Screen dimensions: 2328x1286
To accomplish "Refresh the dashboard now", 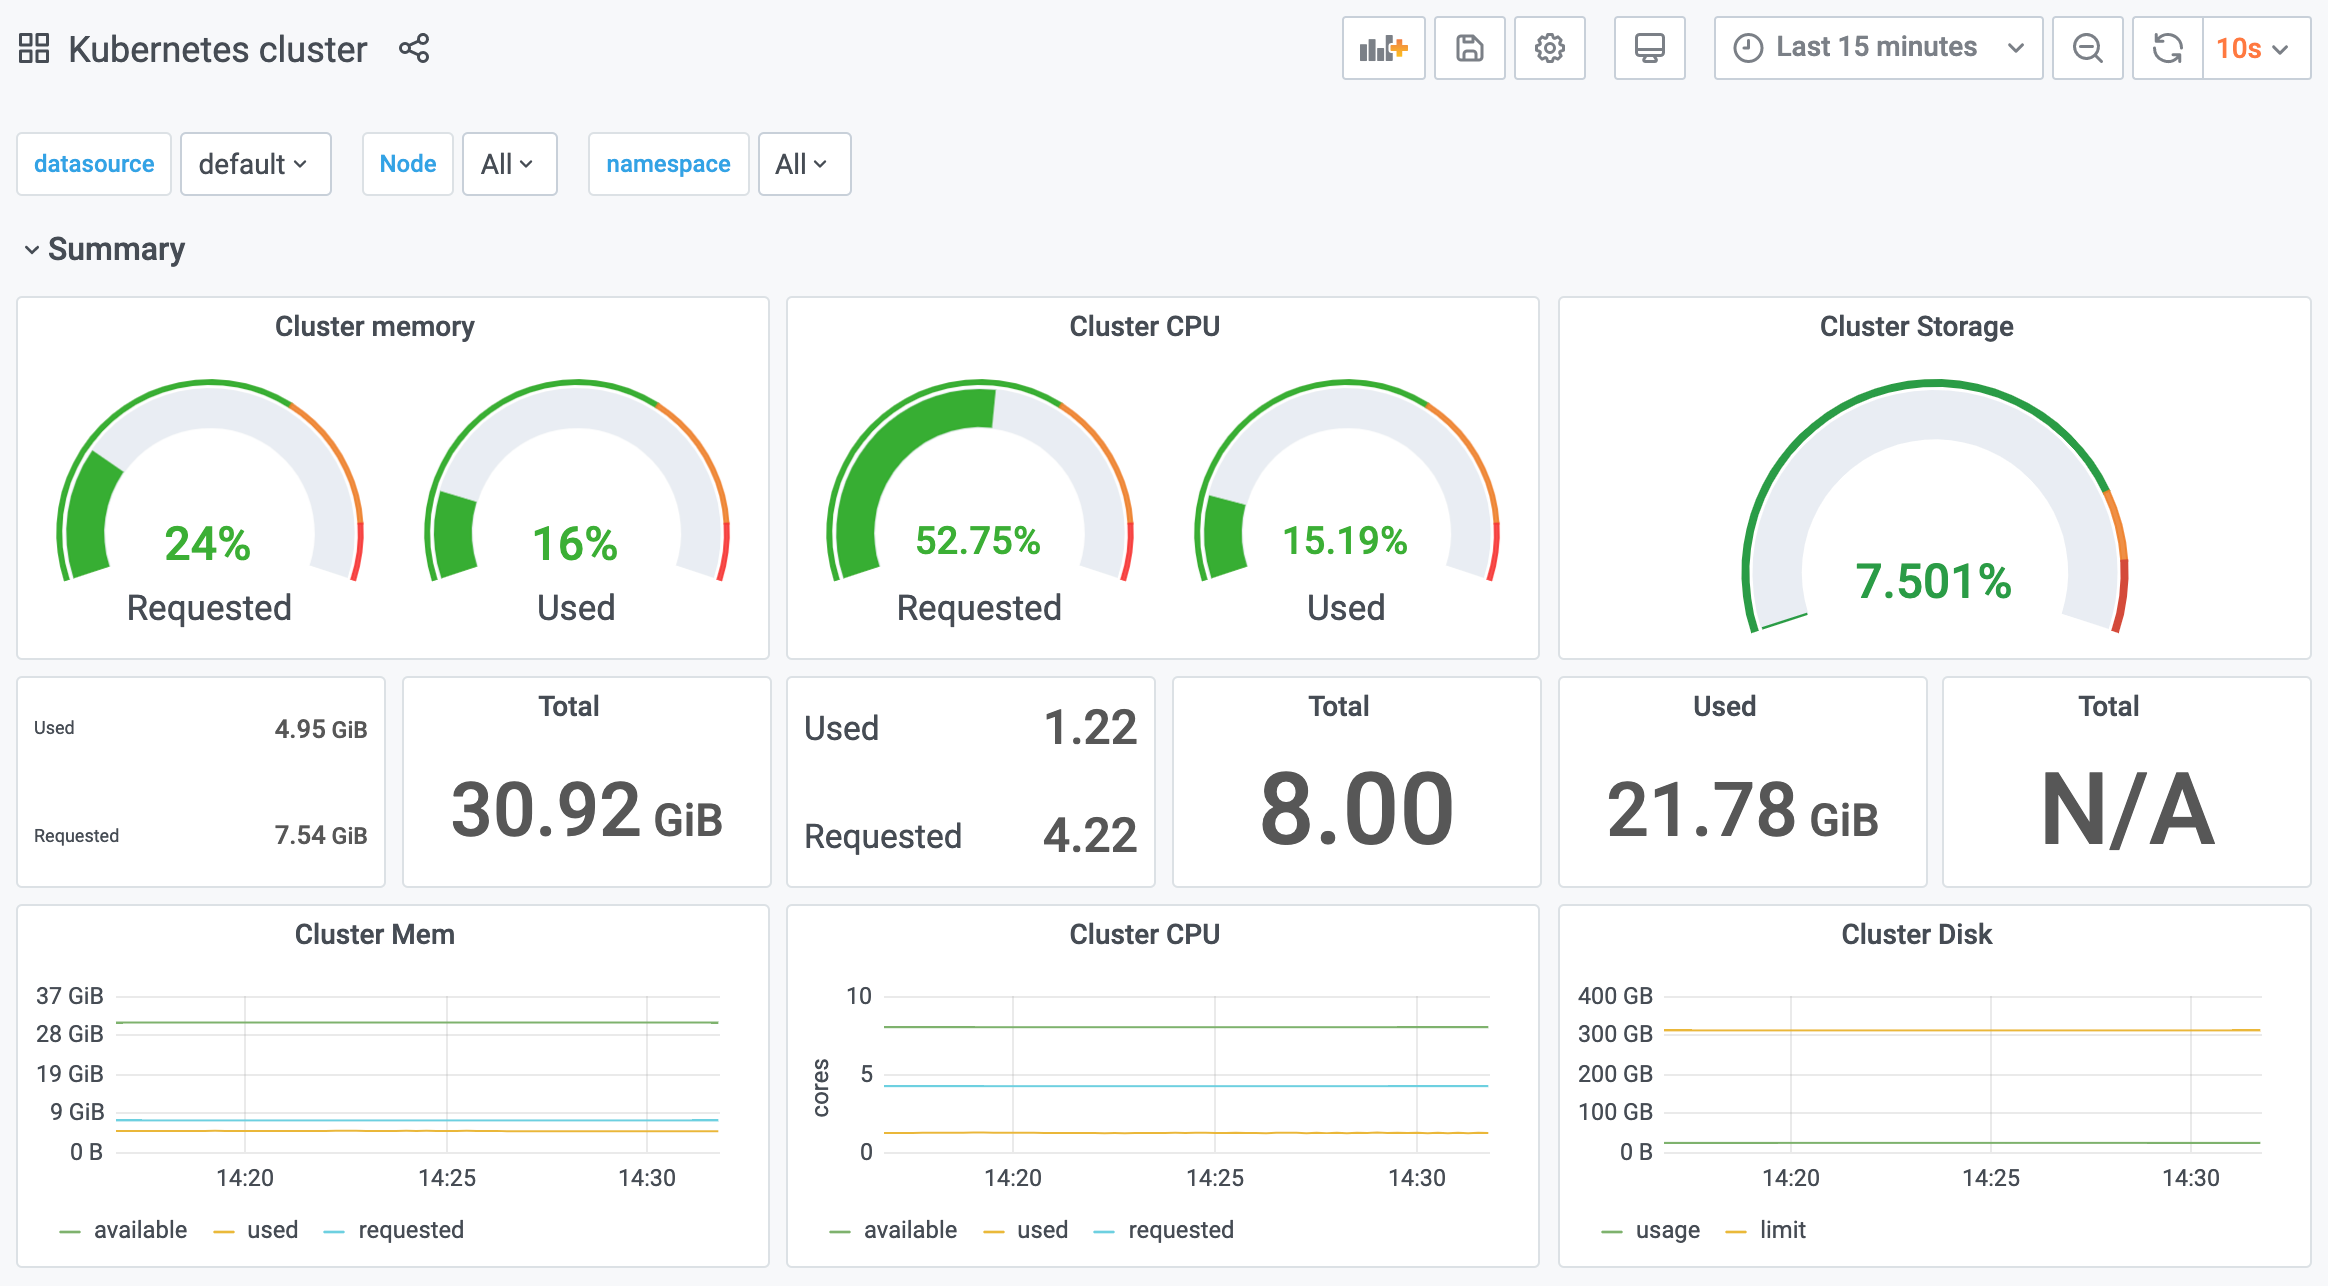I will [x=2167, y=48].
